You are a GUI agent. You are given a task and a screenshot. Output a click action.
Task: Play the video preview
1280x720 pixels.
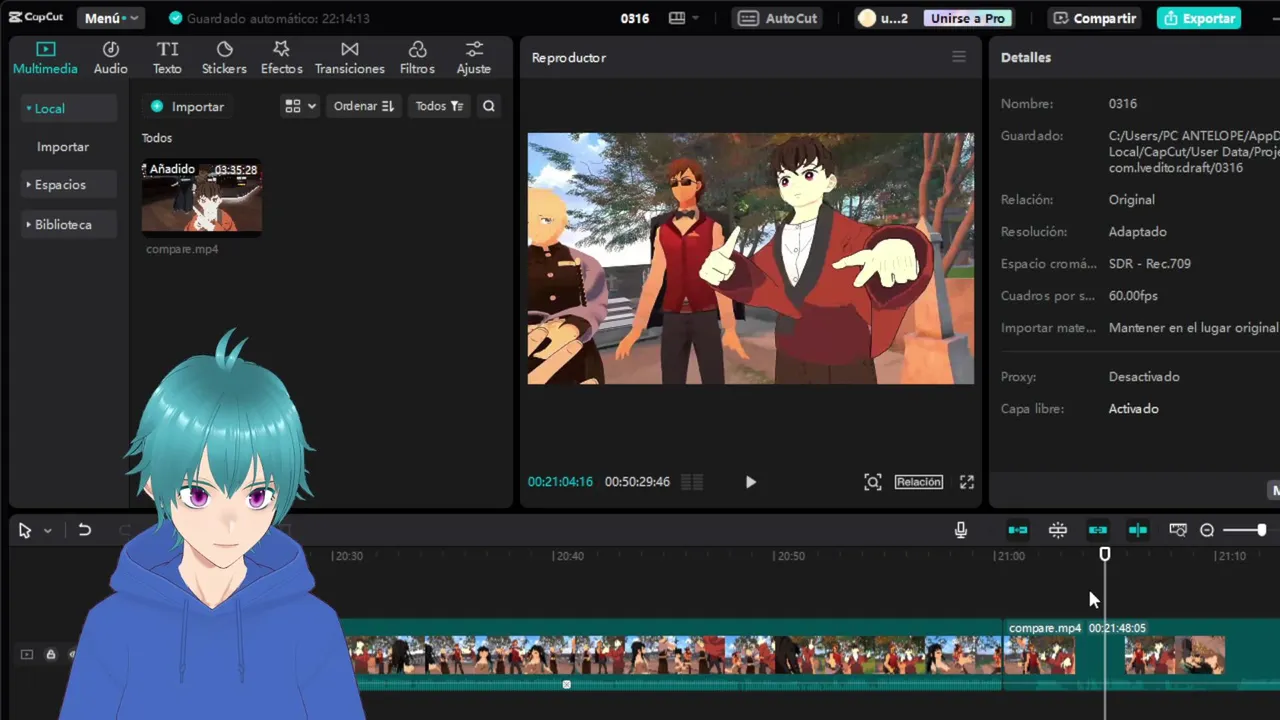(750, 482)
